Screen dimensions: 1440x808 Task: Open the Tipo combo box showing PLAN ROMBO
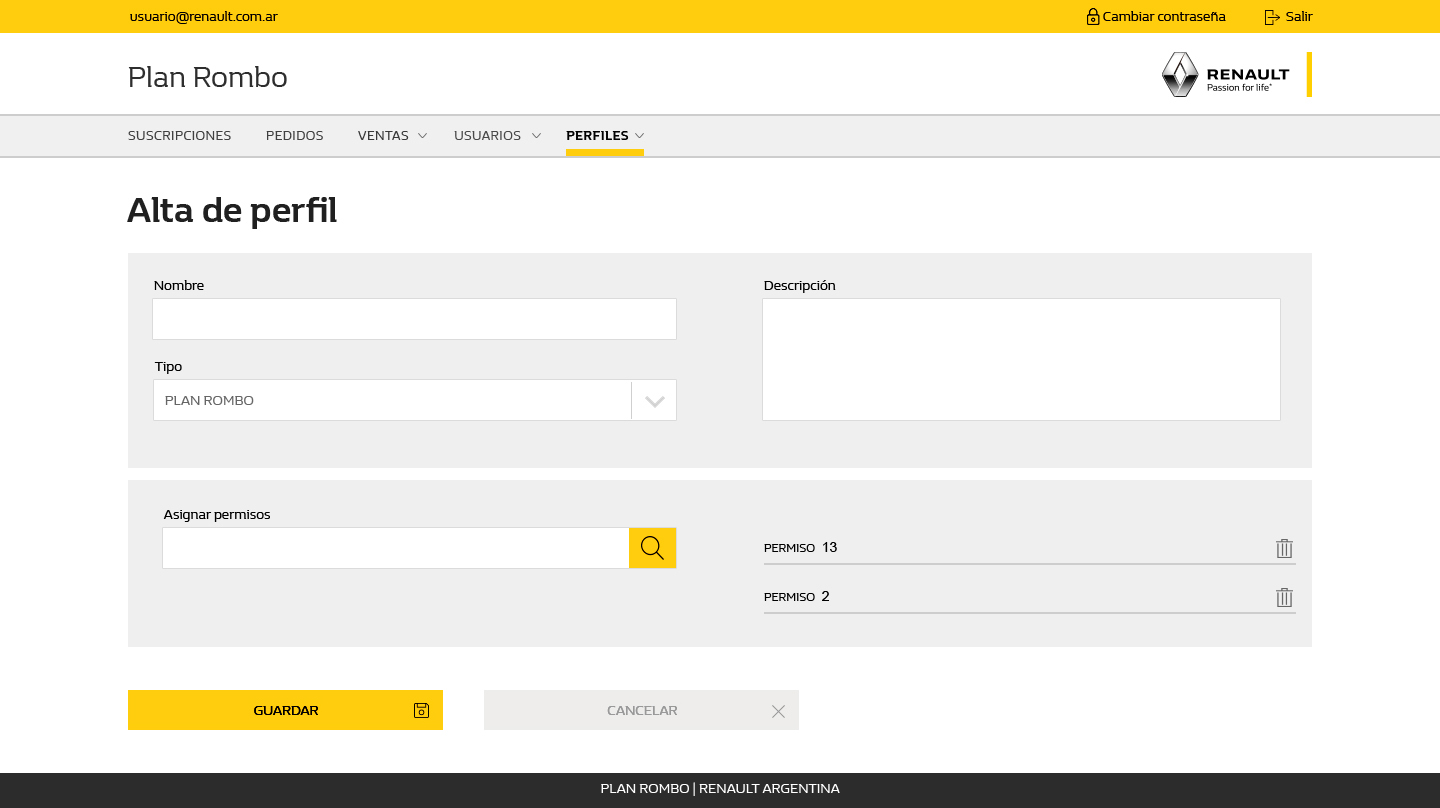[x=415, y=400]
